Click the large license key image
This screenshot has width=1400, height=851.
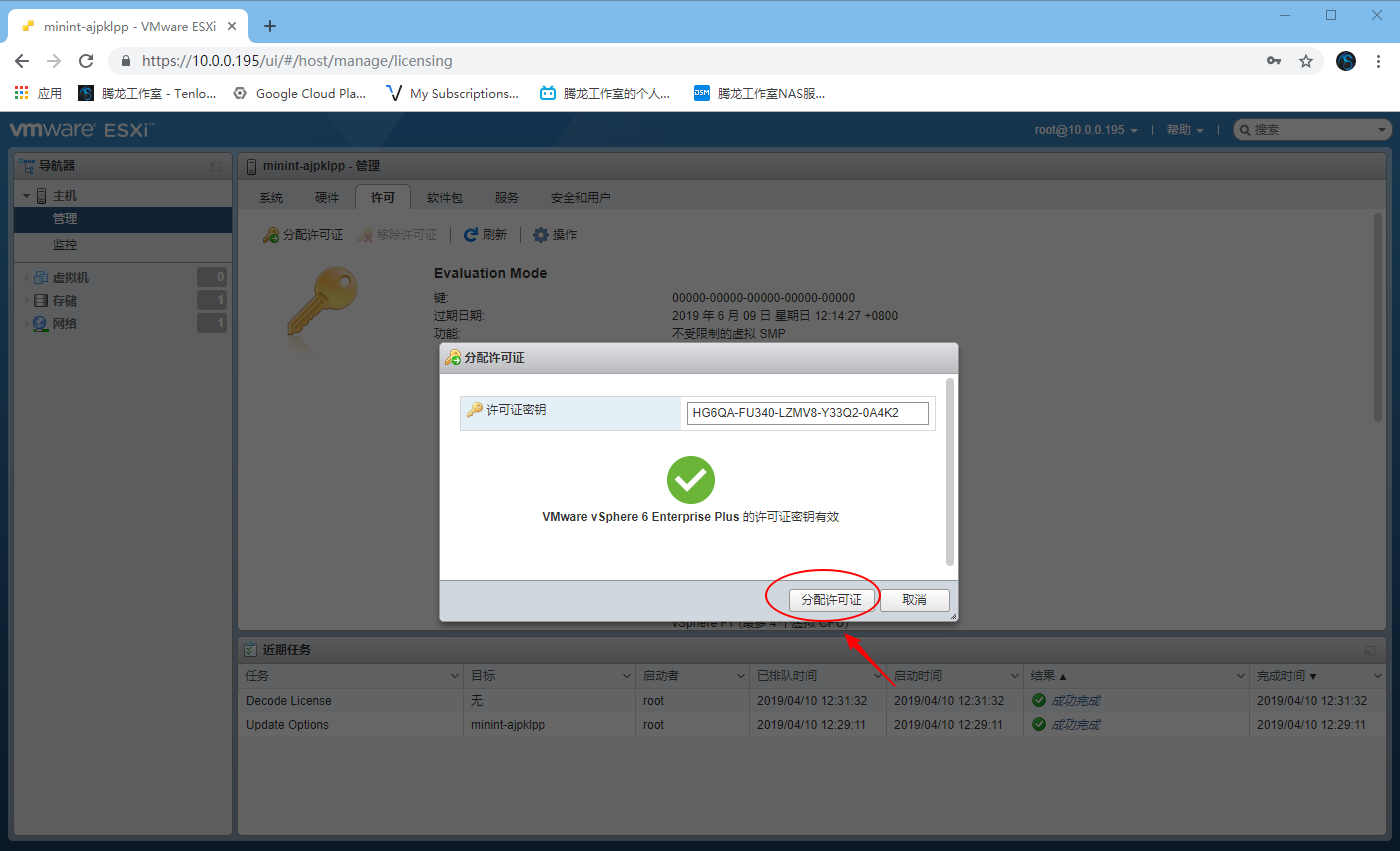320,303
